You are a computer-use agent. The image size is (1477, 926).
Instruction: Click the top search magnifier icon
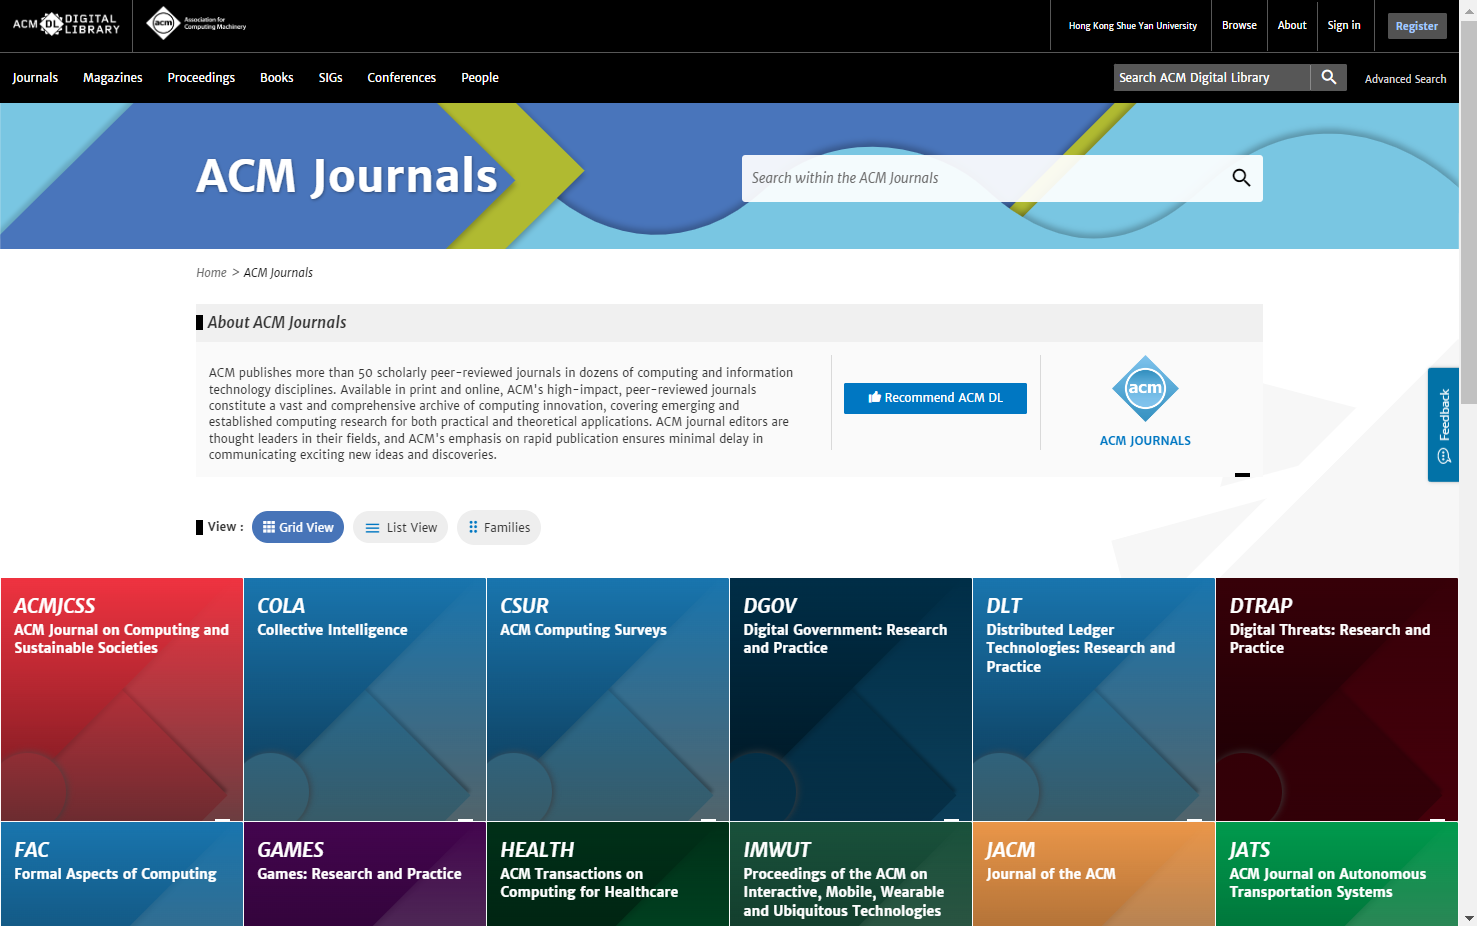coord(1328,77)
